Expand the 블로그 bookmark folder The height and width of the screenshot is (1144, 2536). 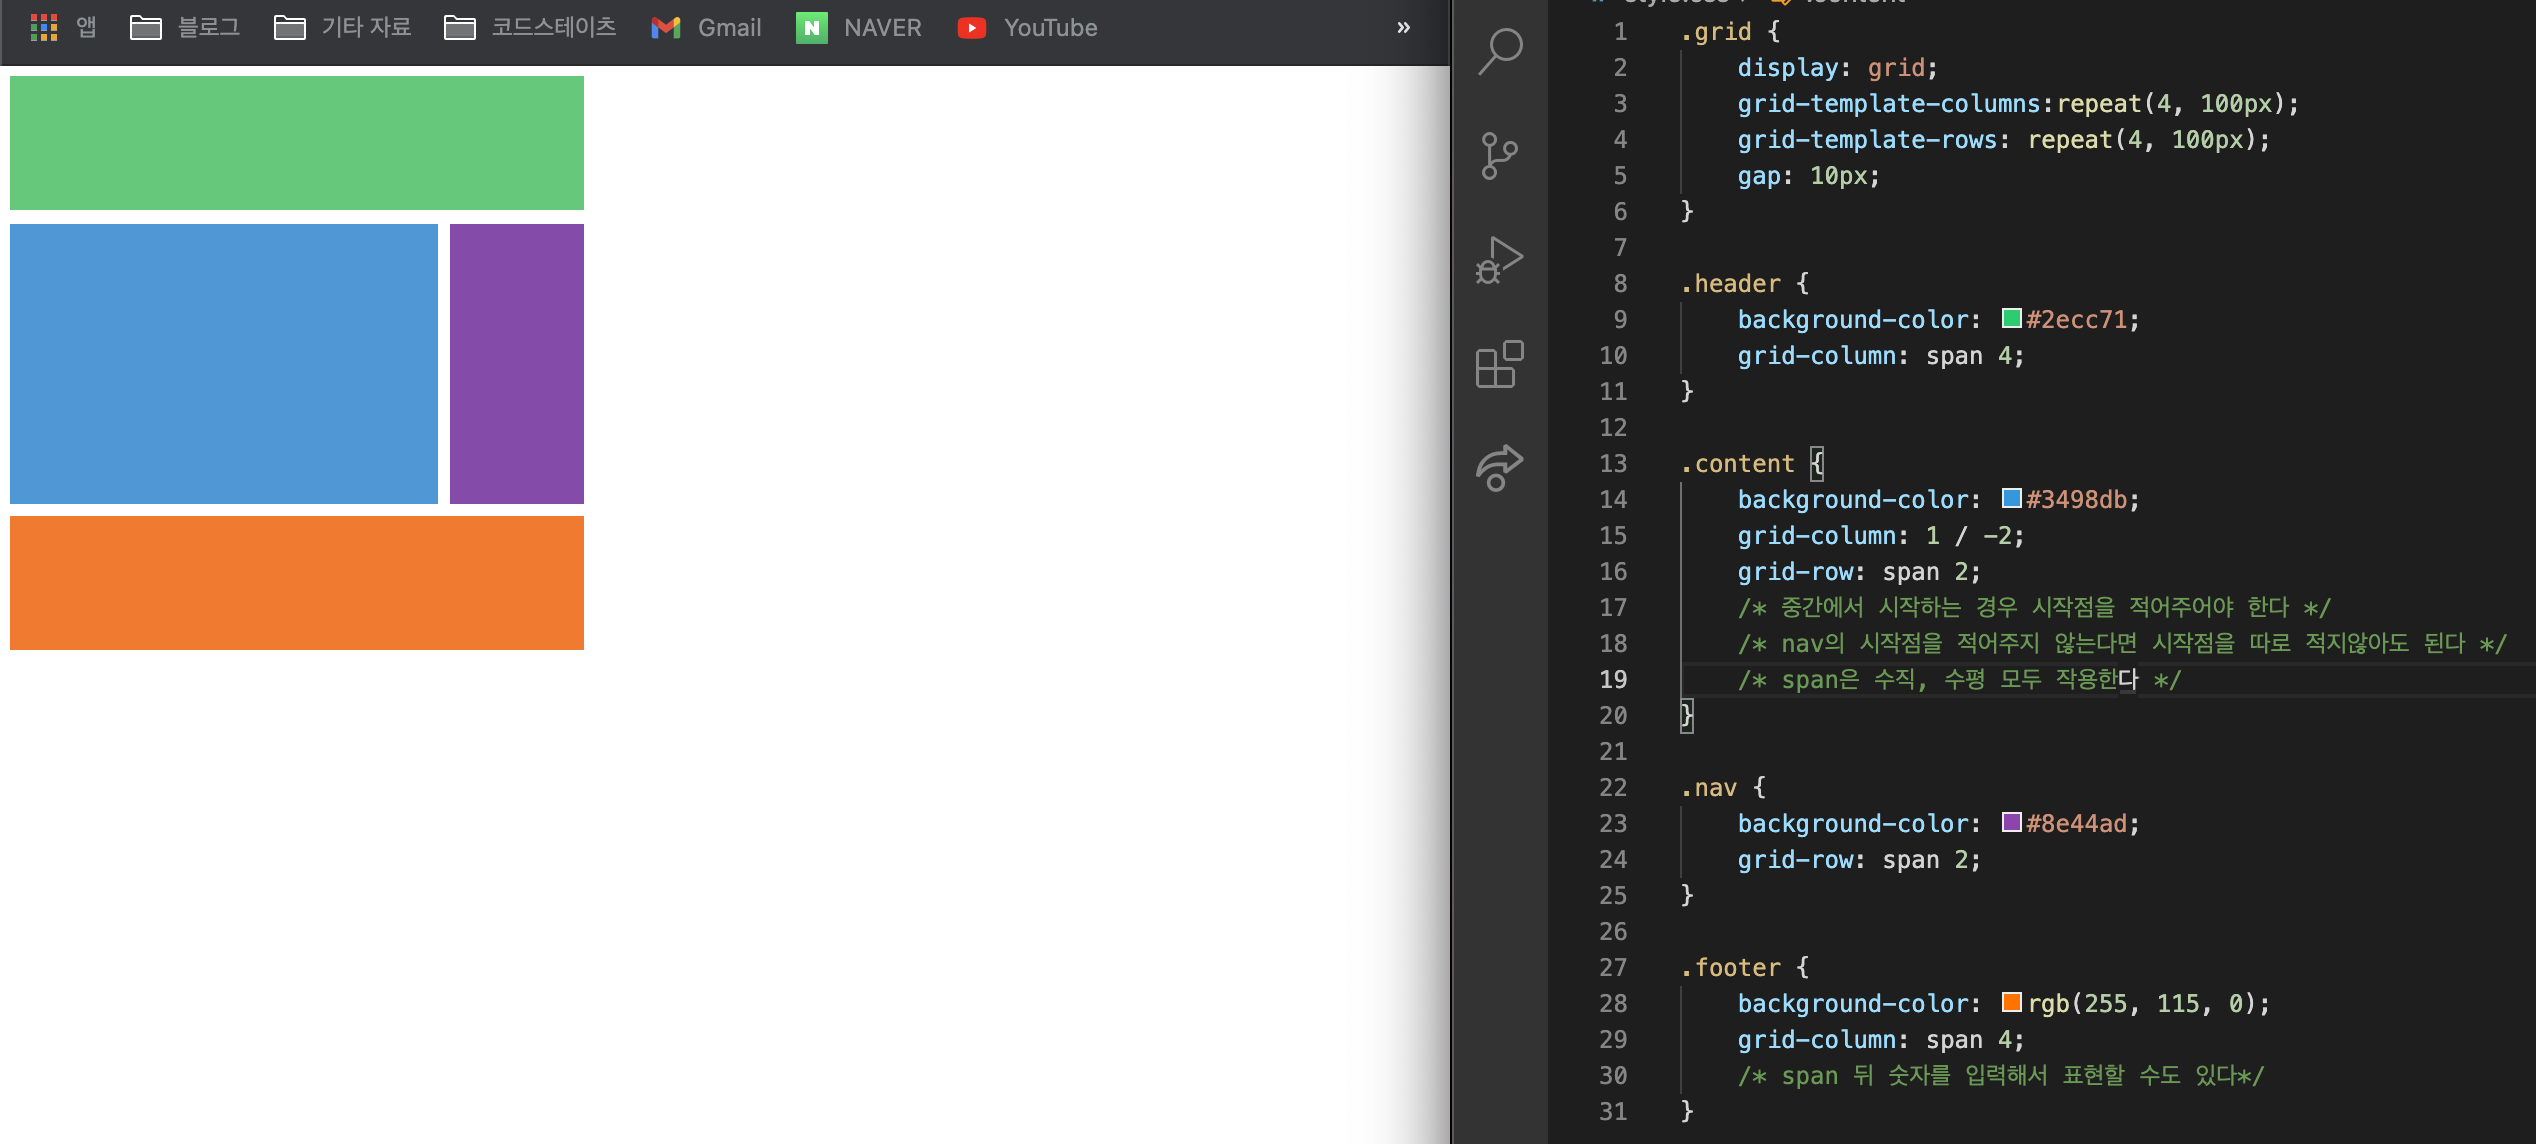(x=186, y=28)
